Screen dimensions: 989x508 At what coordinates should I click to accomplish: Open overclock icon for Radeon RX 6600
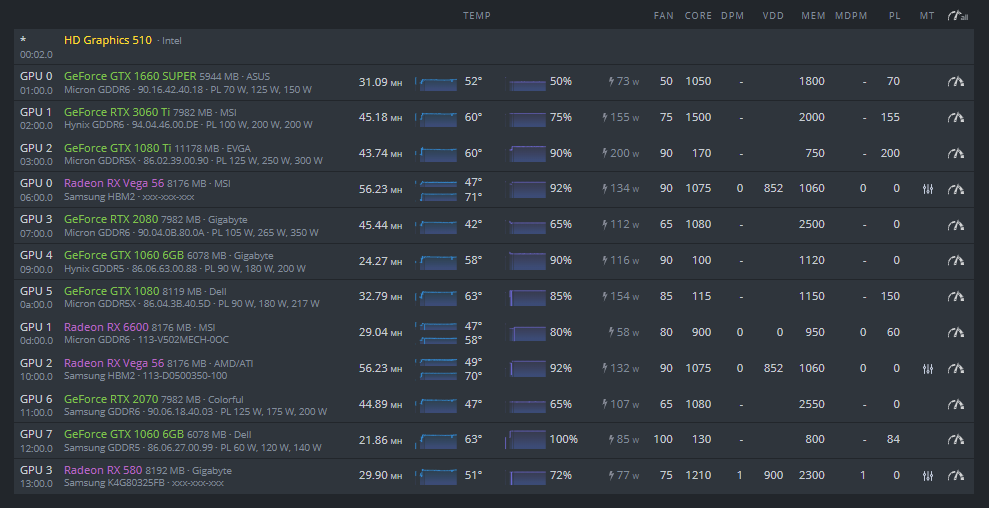[x=956, y=333]
